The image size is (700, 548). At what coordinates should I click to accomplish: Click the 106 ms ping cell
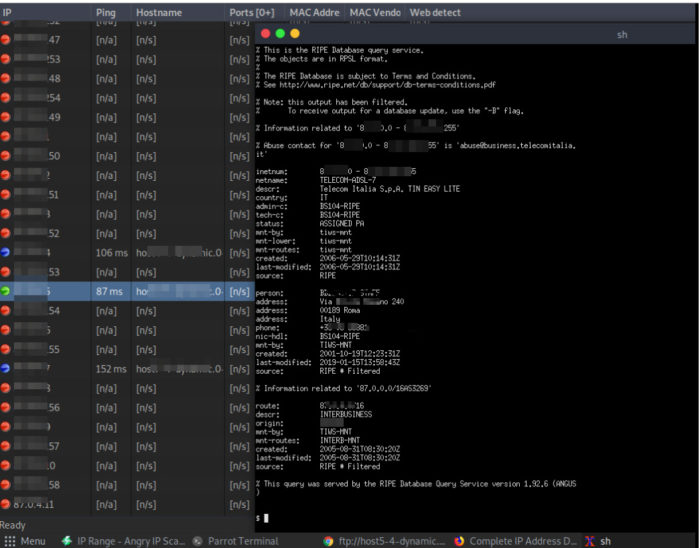point(112,253)
